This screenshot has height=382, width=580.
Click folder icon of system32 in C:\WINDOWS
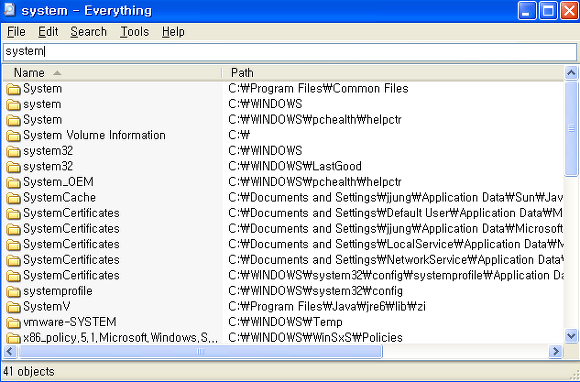click(13, 151)
